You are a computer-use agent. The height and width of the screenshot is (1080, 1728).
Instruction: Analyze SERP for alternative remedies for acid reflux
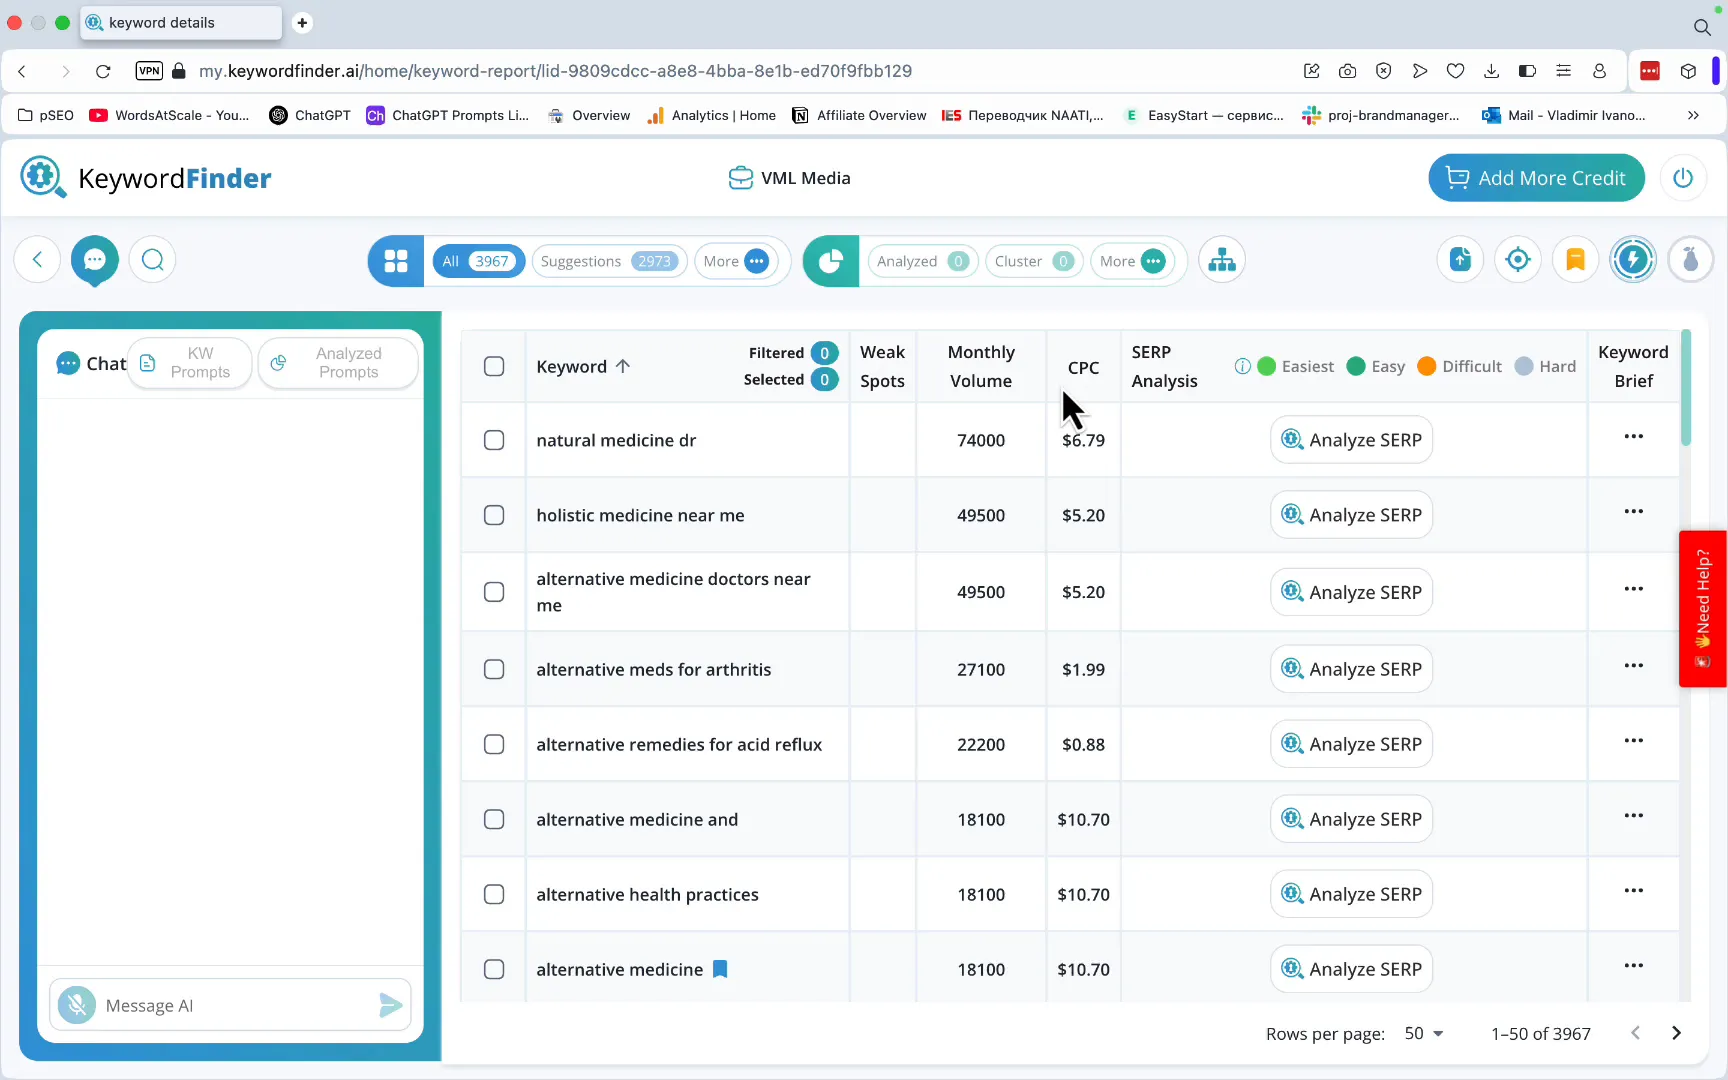coord(1352,744)
